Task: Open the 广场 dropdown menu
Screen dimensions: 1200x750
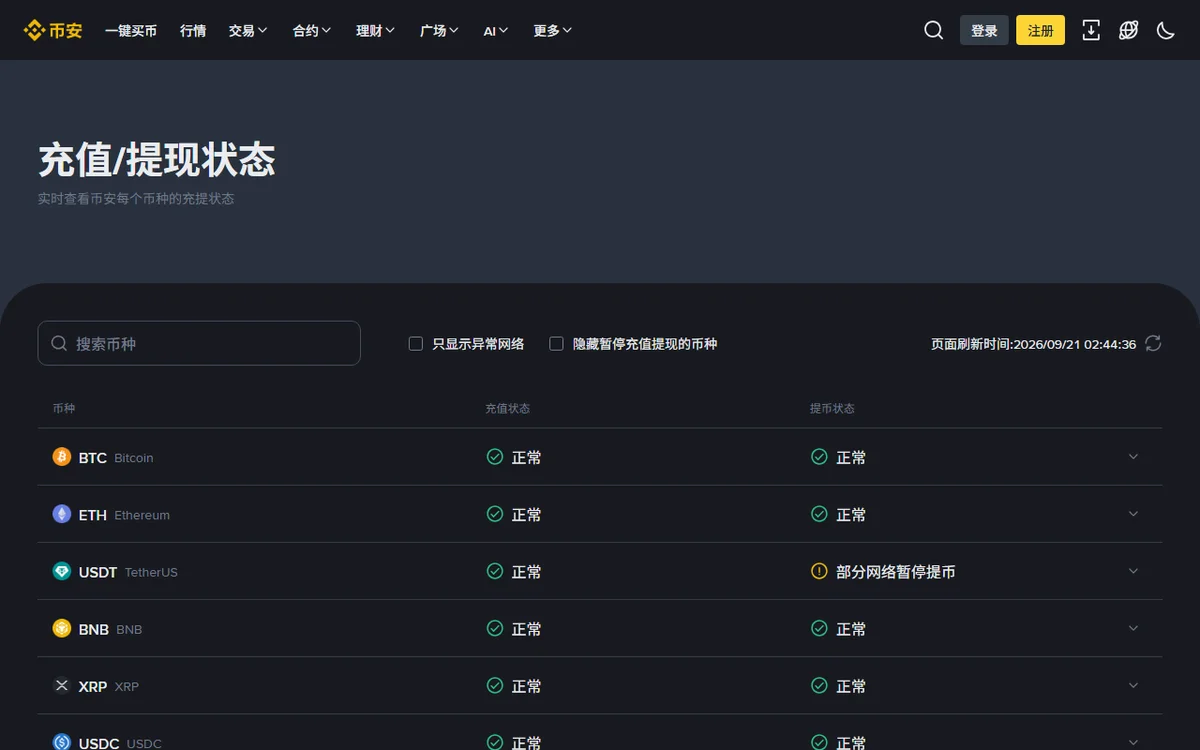Action: point(440,31)
